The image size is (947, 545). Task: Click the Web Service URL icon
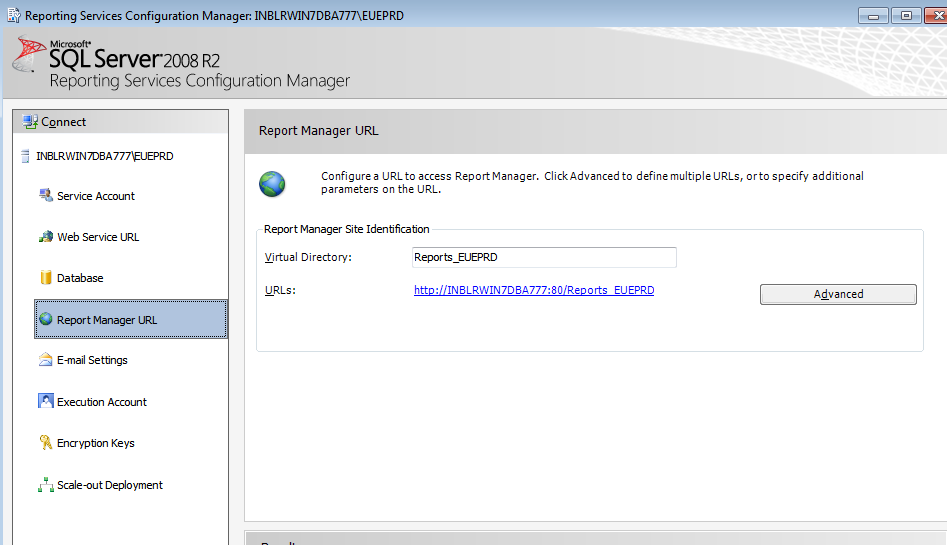[x=46, y=236]
